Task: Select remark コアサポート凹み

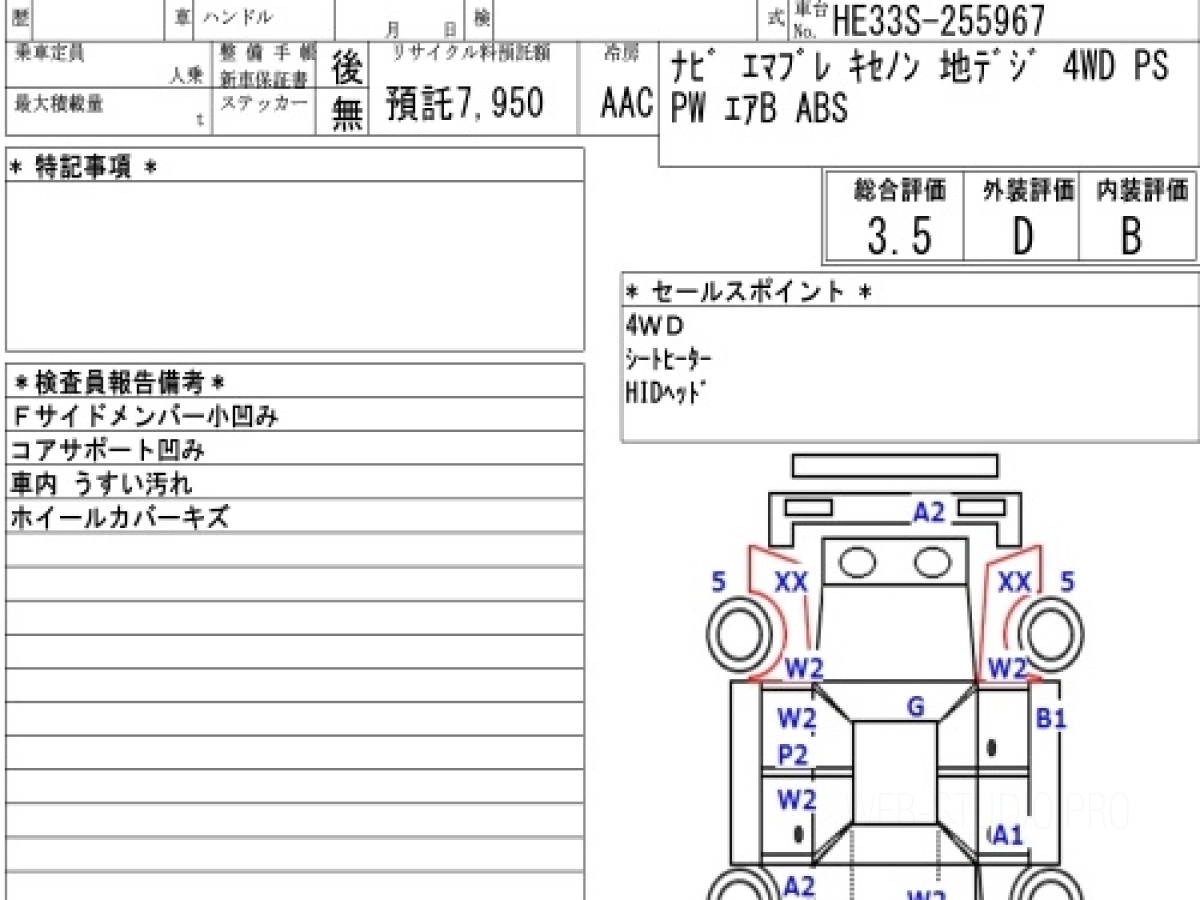Action: pos(108,450)
